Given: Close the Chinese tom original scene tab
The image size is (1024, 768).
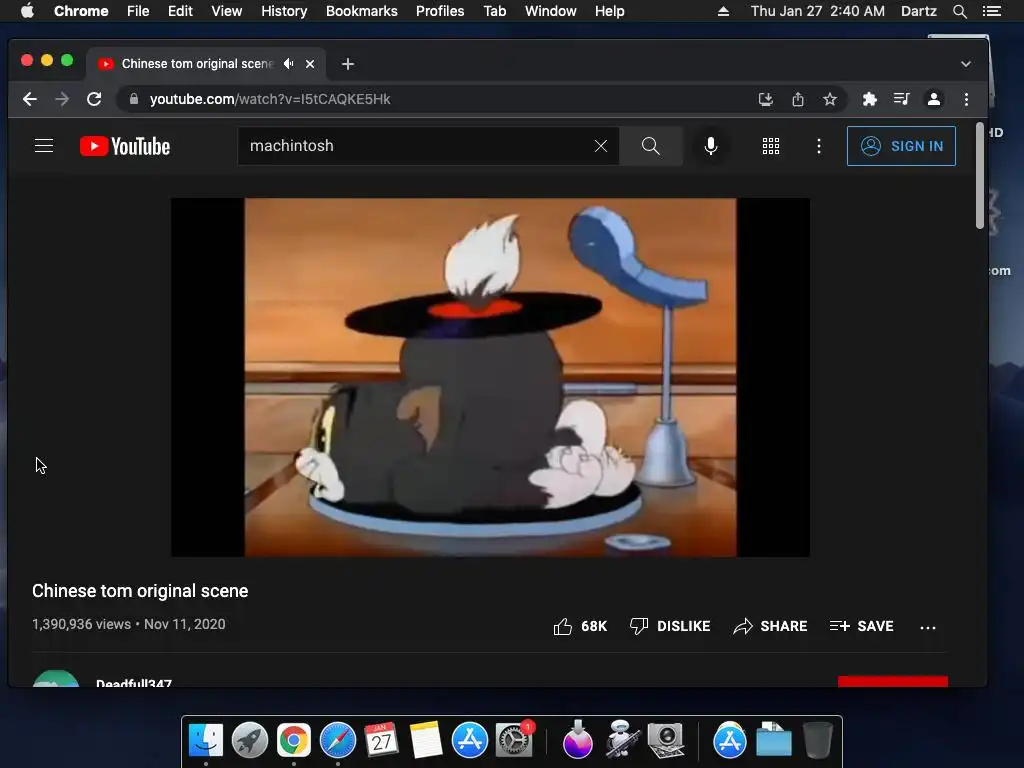Looking at the screenshot, I should 310,64.
